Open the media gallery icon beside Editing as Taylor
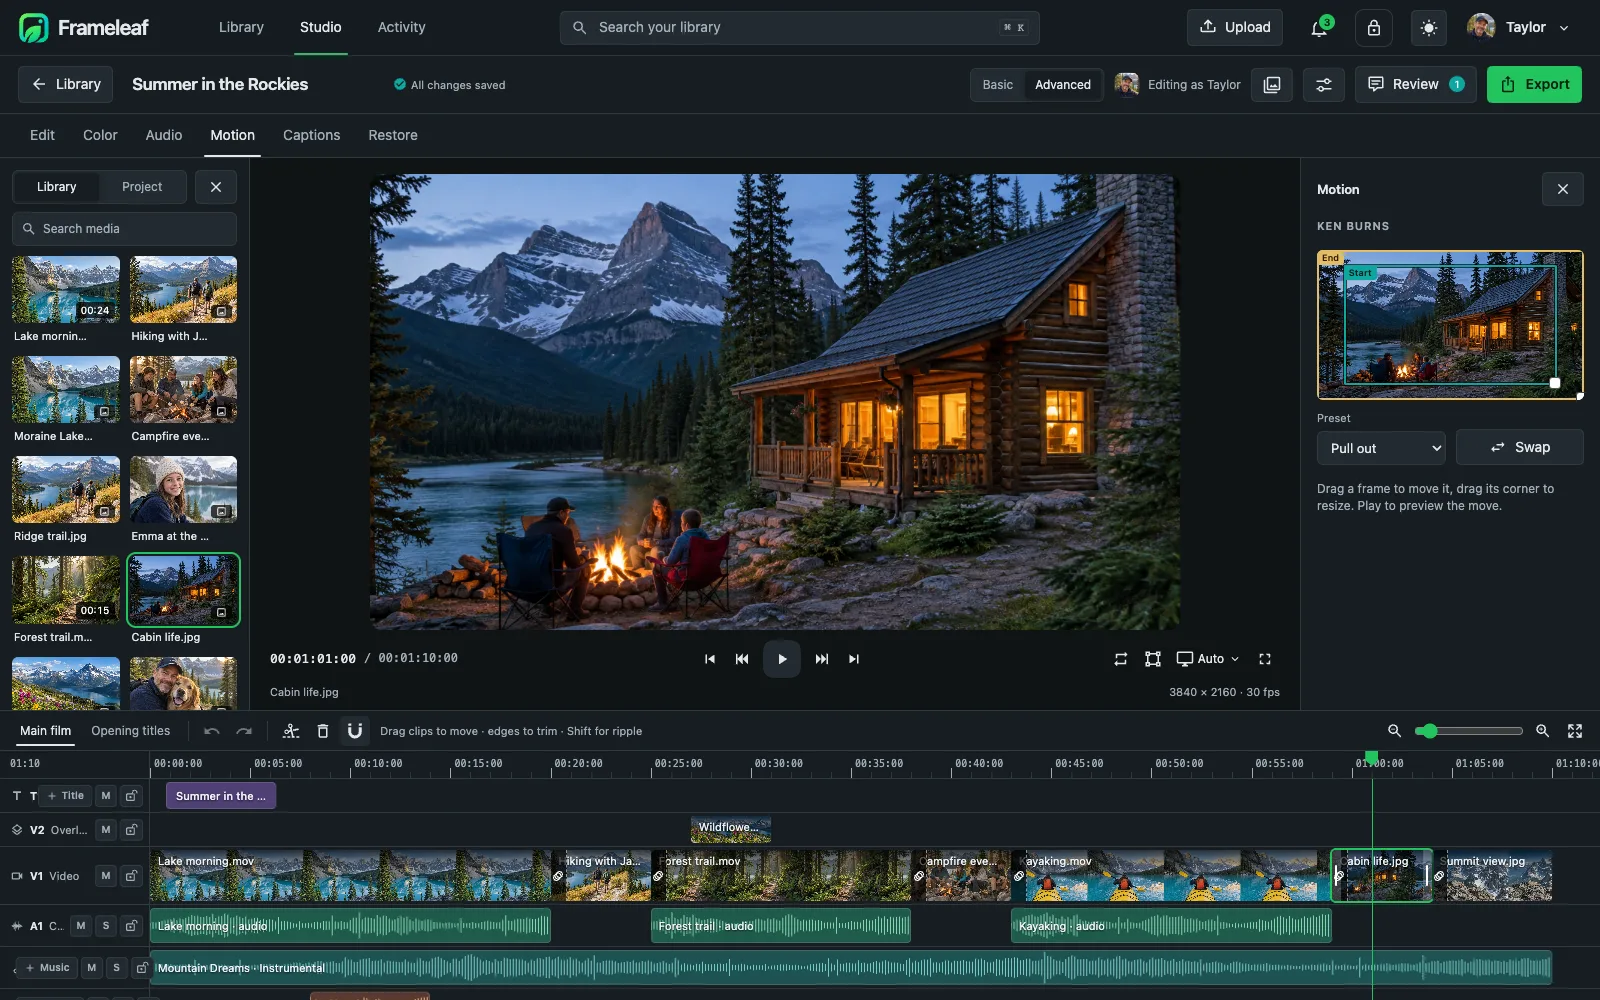The image size is (1600, 1000). (1272, 85)
